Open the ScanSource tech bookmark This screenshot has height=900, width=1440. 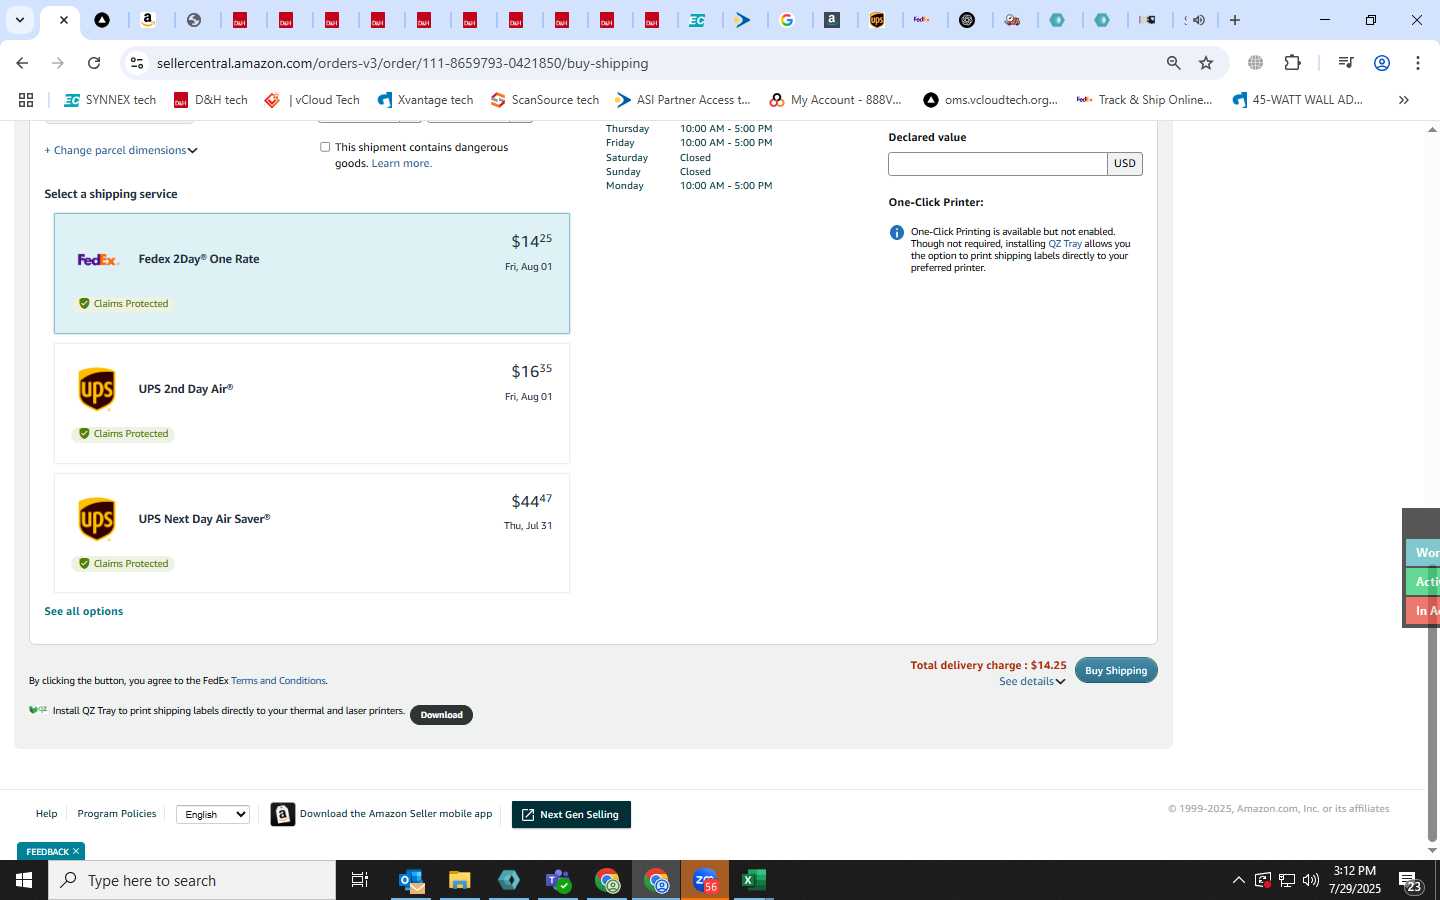click(x=545, y=100)
